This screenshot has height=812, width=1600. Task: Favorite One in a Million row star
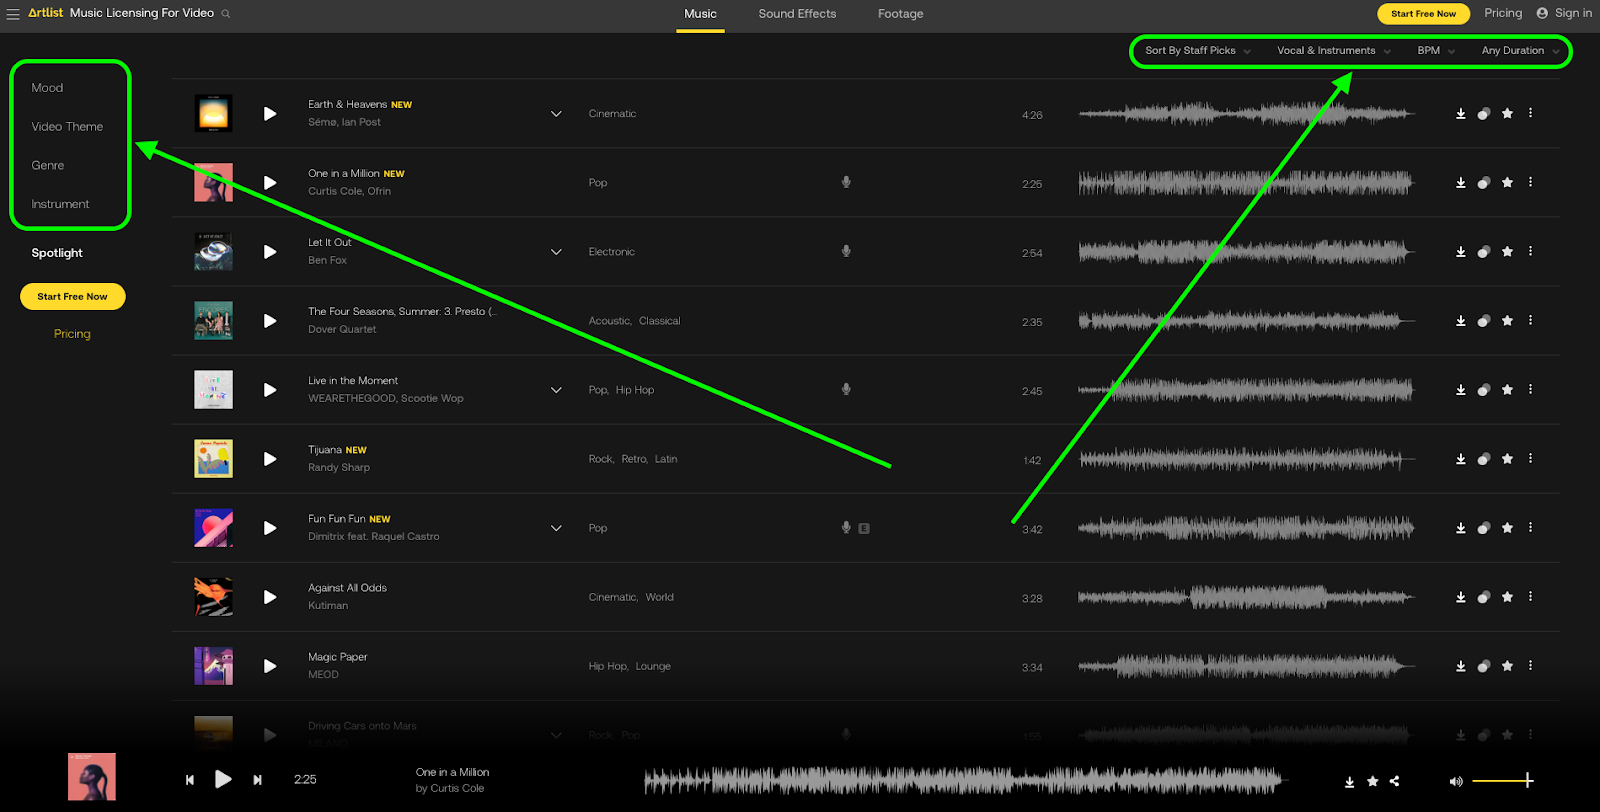pyautogui.click(x=1508, y=182)
